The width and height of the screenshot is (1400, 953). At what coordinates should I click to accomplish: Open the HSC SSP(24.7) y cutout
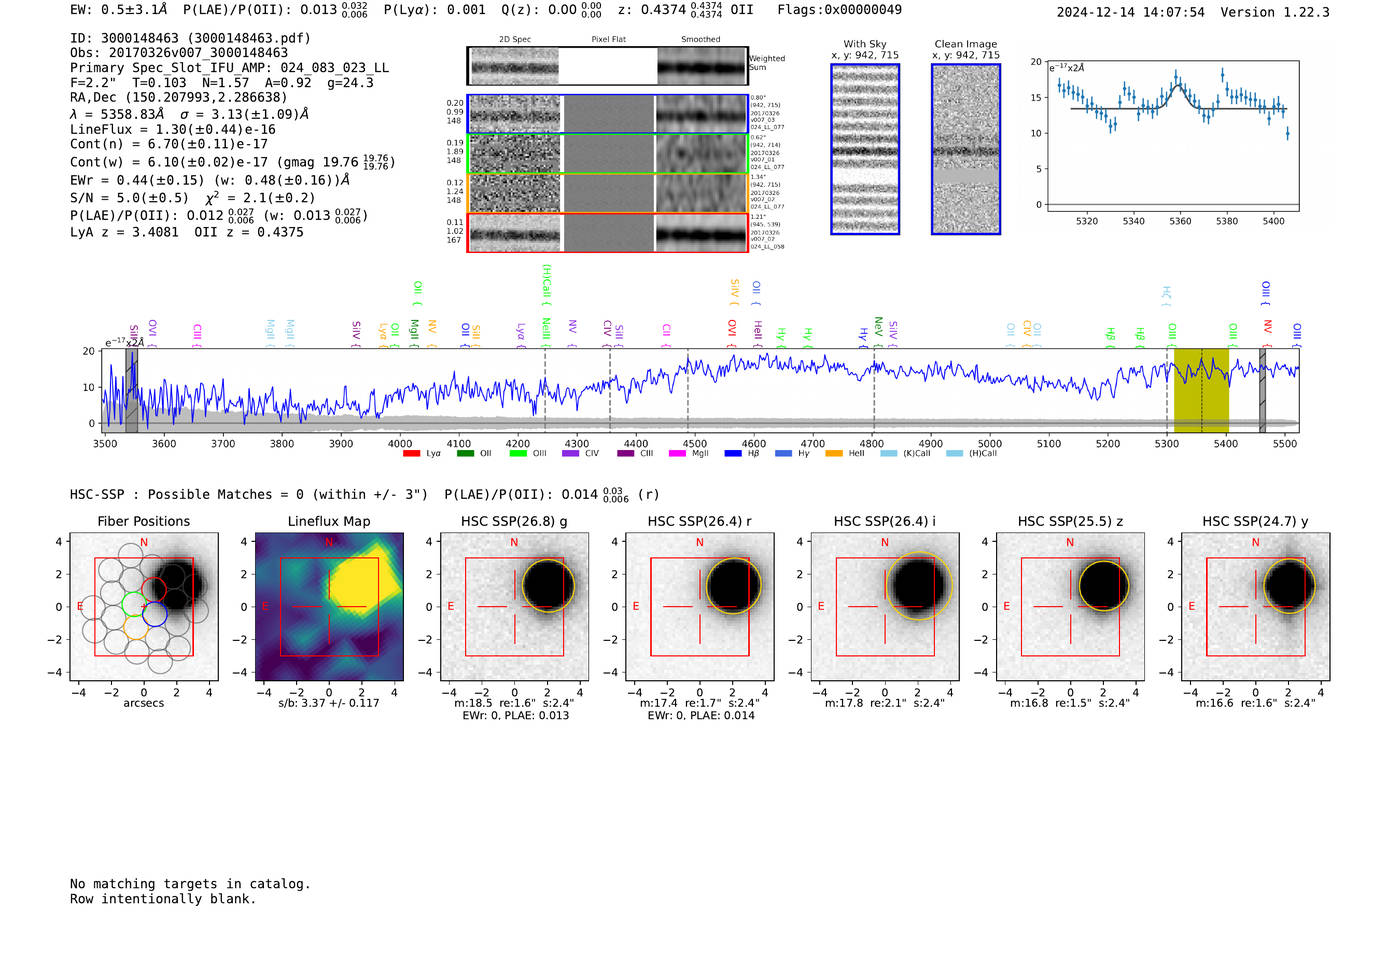click(x=1256, y=607)
